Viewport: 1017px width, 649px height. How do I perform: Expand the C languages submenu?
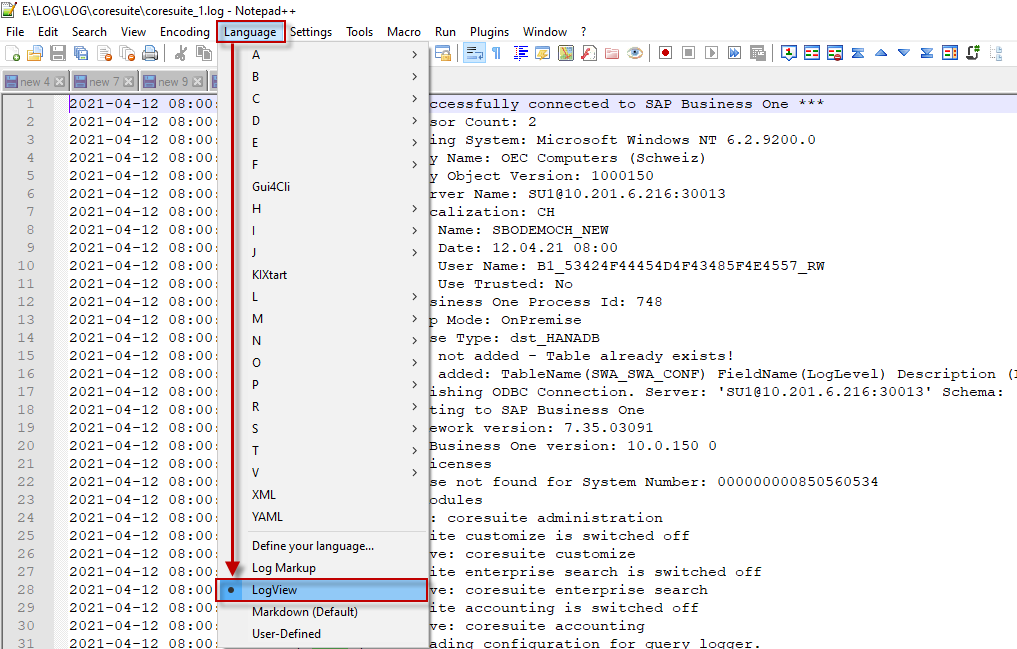pyautogui.click(x=322, y=99)
